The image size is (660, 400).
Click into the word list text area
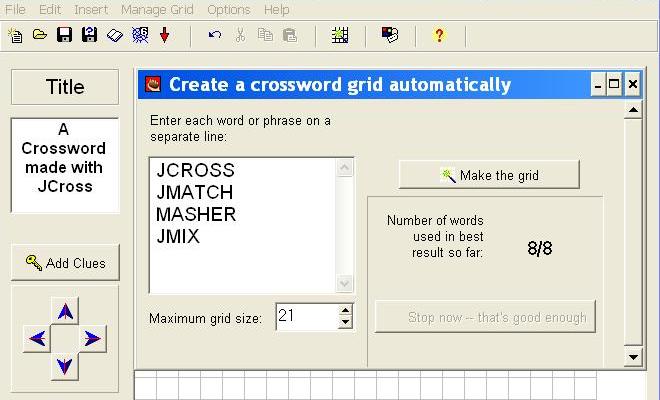243,226
